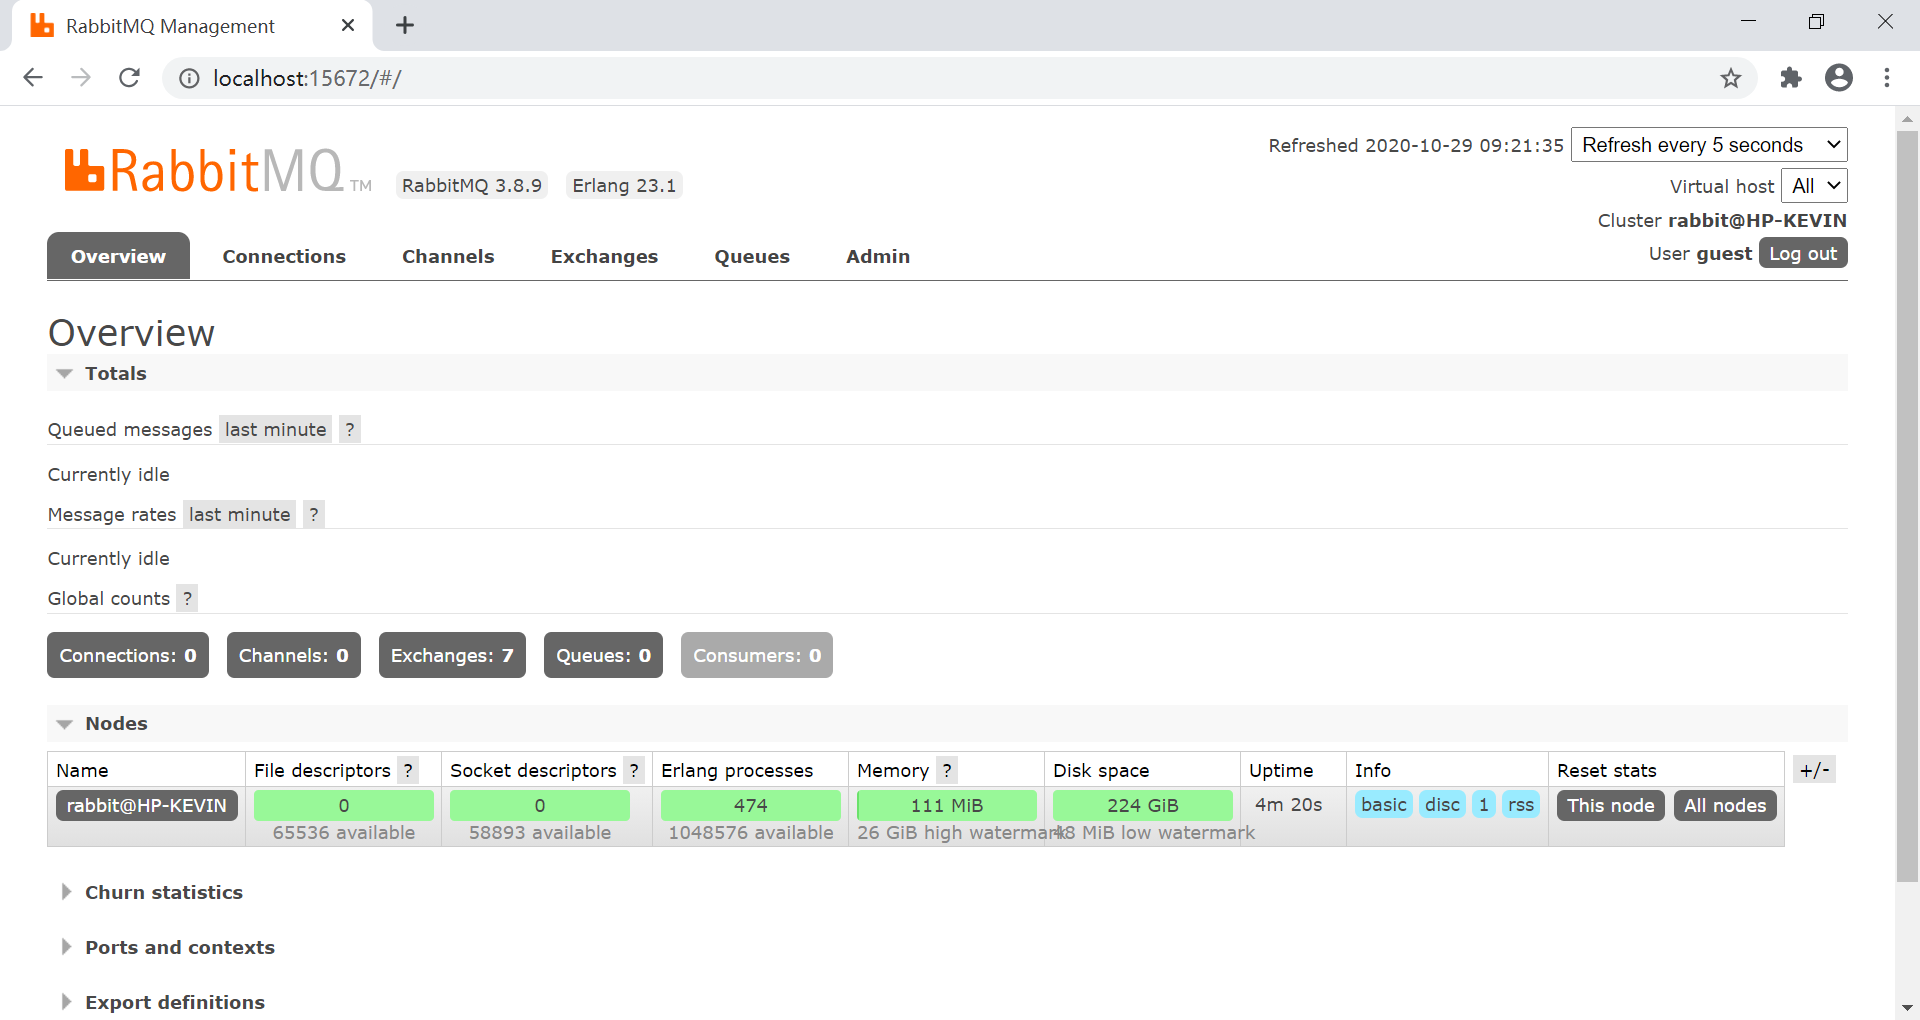The width and height of the screenshot is (1920, 1020).
Task: Open the browser extensions puzzle icon
Action: [1791, 78]
